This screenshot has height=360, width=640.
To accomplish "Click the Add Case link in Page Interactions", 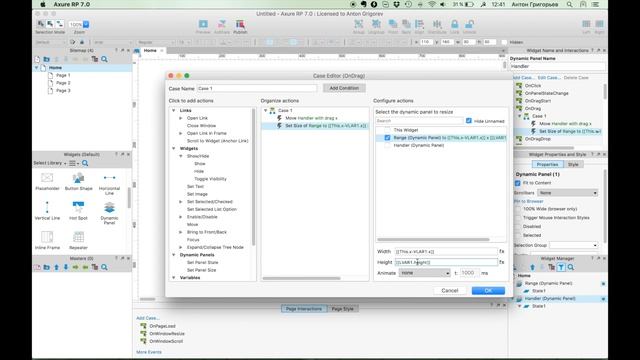I will (x=148, y=318).
